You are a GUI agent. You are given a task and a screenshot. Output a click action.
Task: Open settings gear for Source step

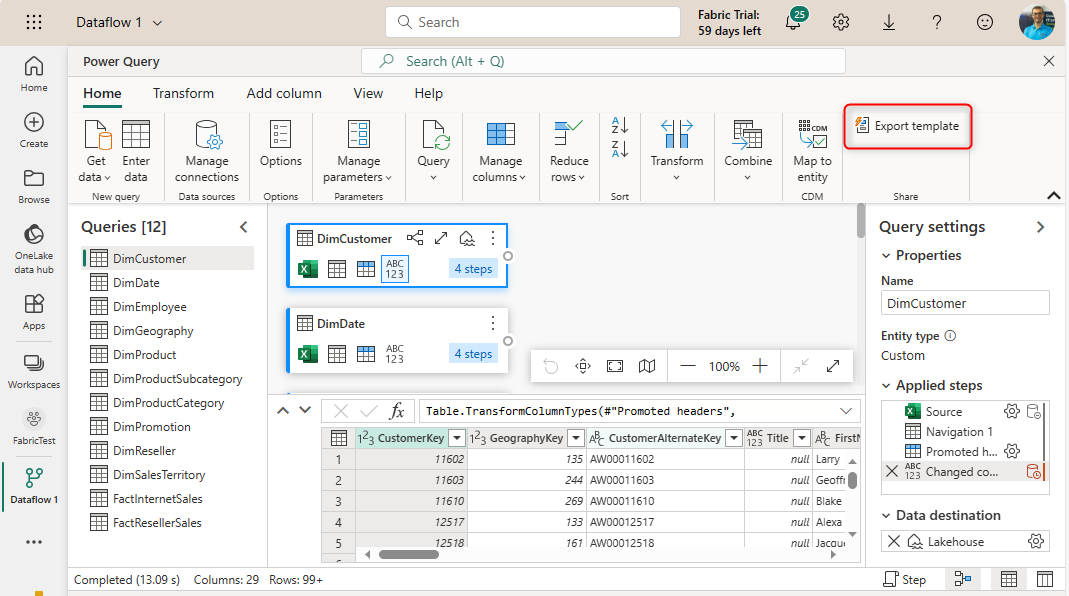(1011, 411)
